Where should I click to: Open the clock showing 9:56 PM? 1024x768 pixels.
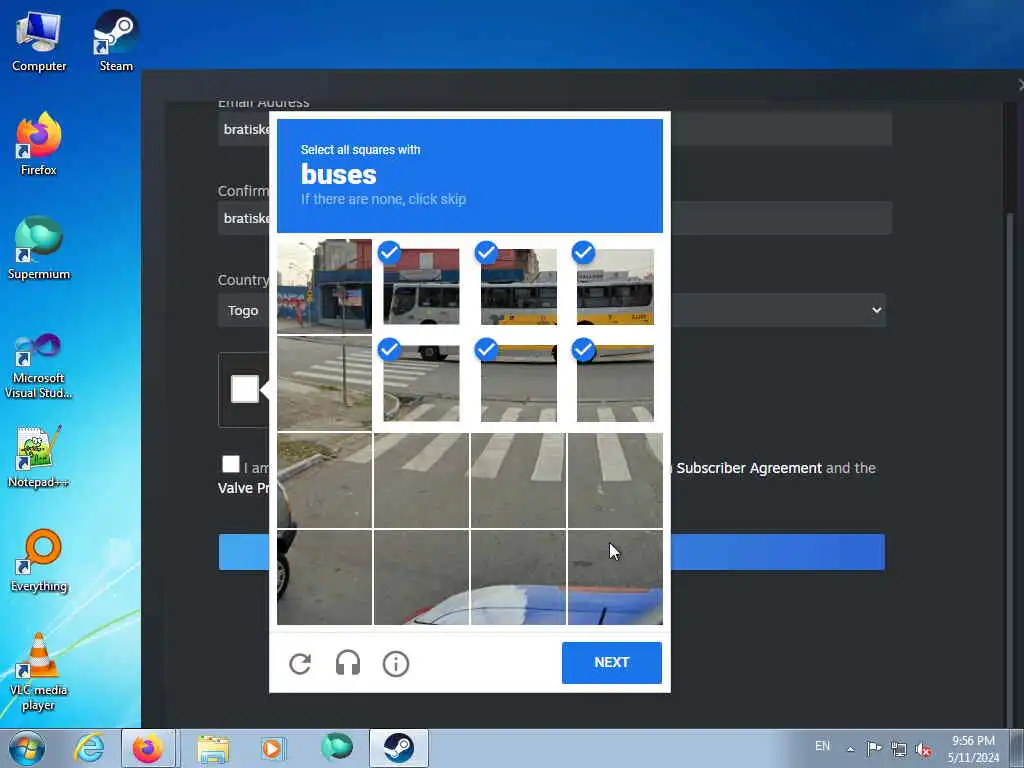point(973,749)
